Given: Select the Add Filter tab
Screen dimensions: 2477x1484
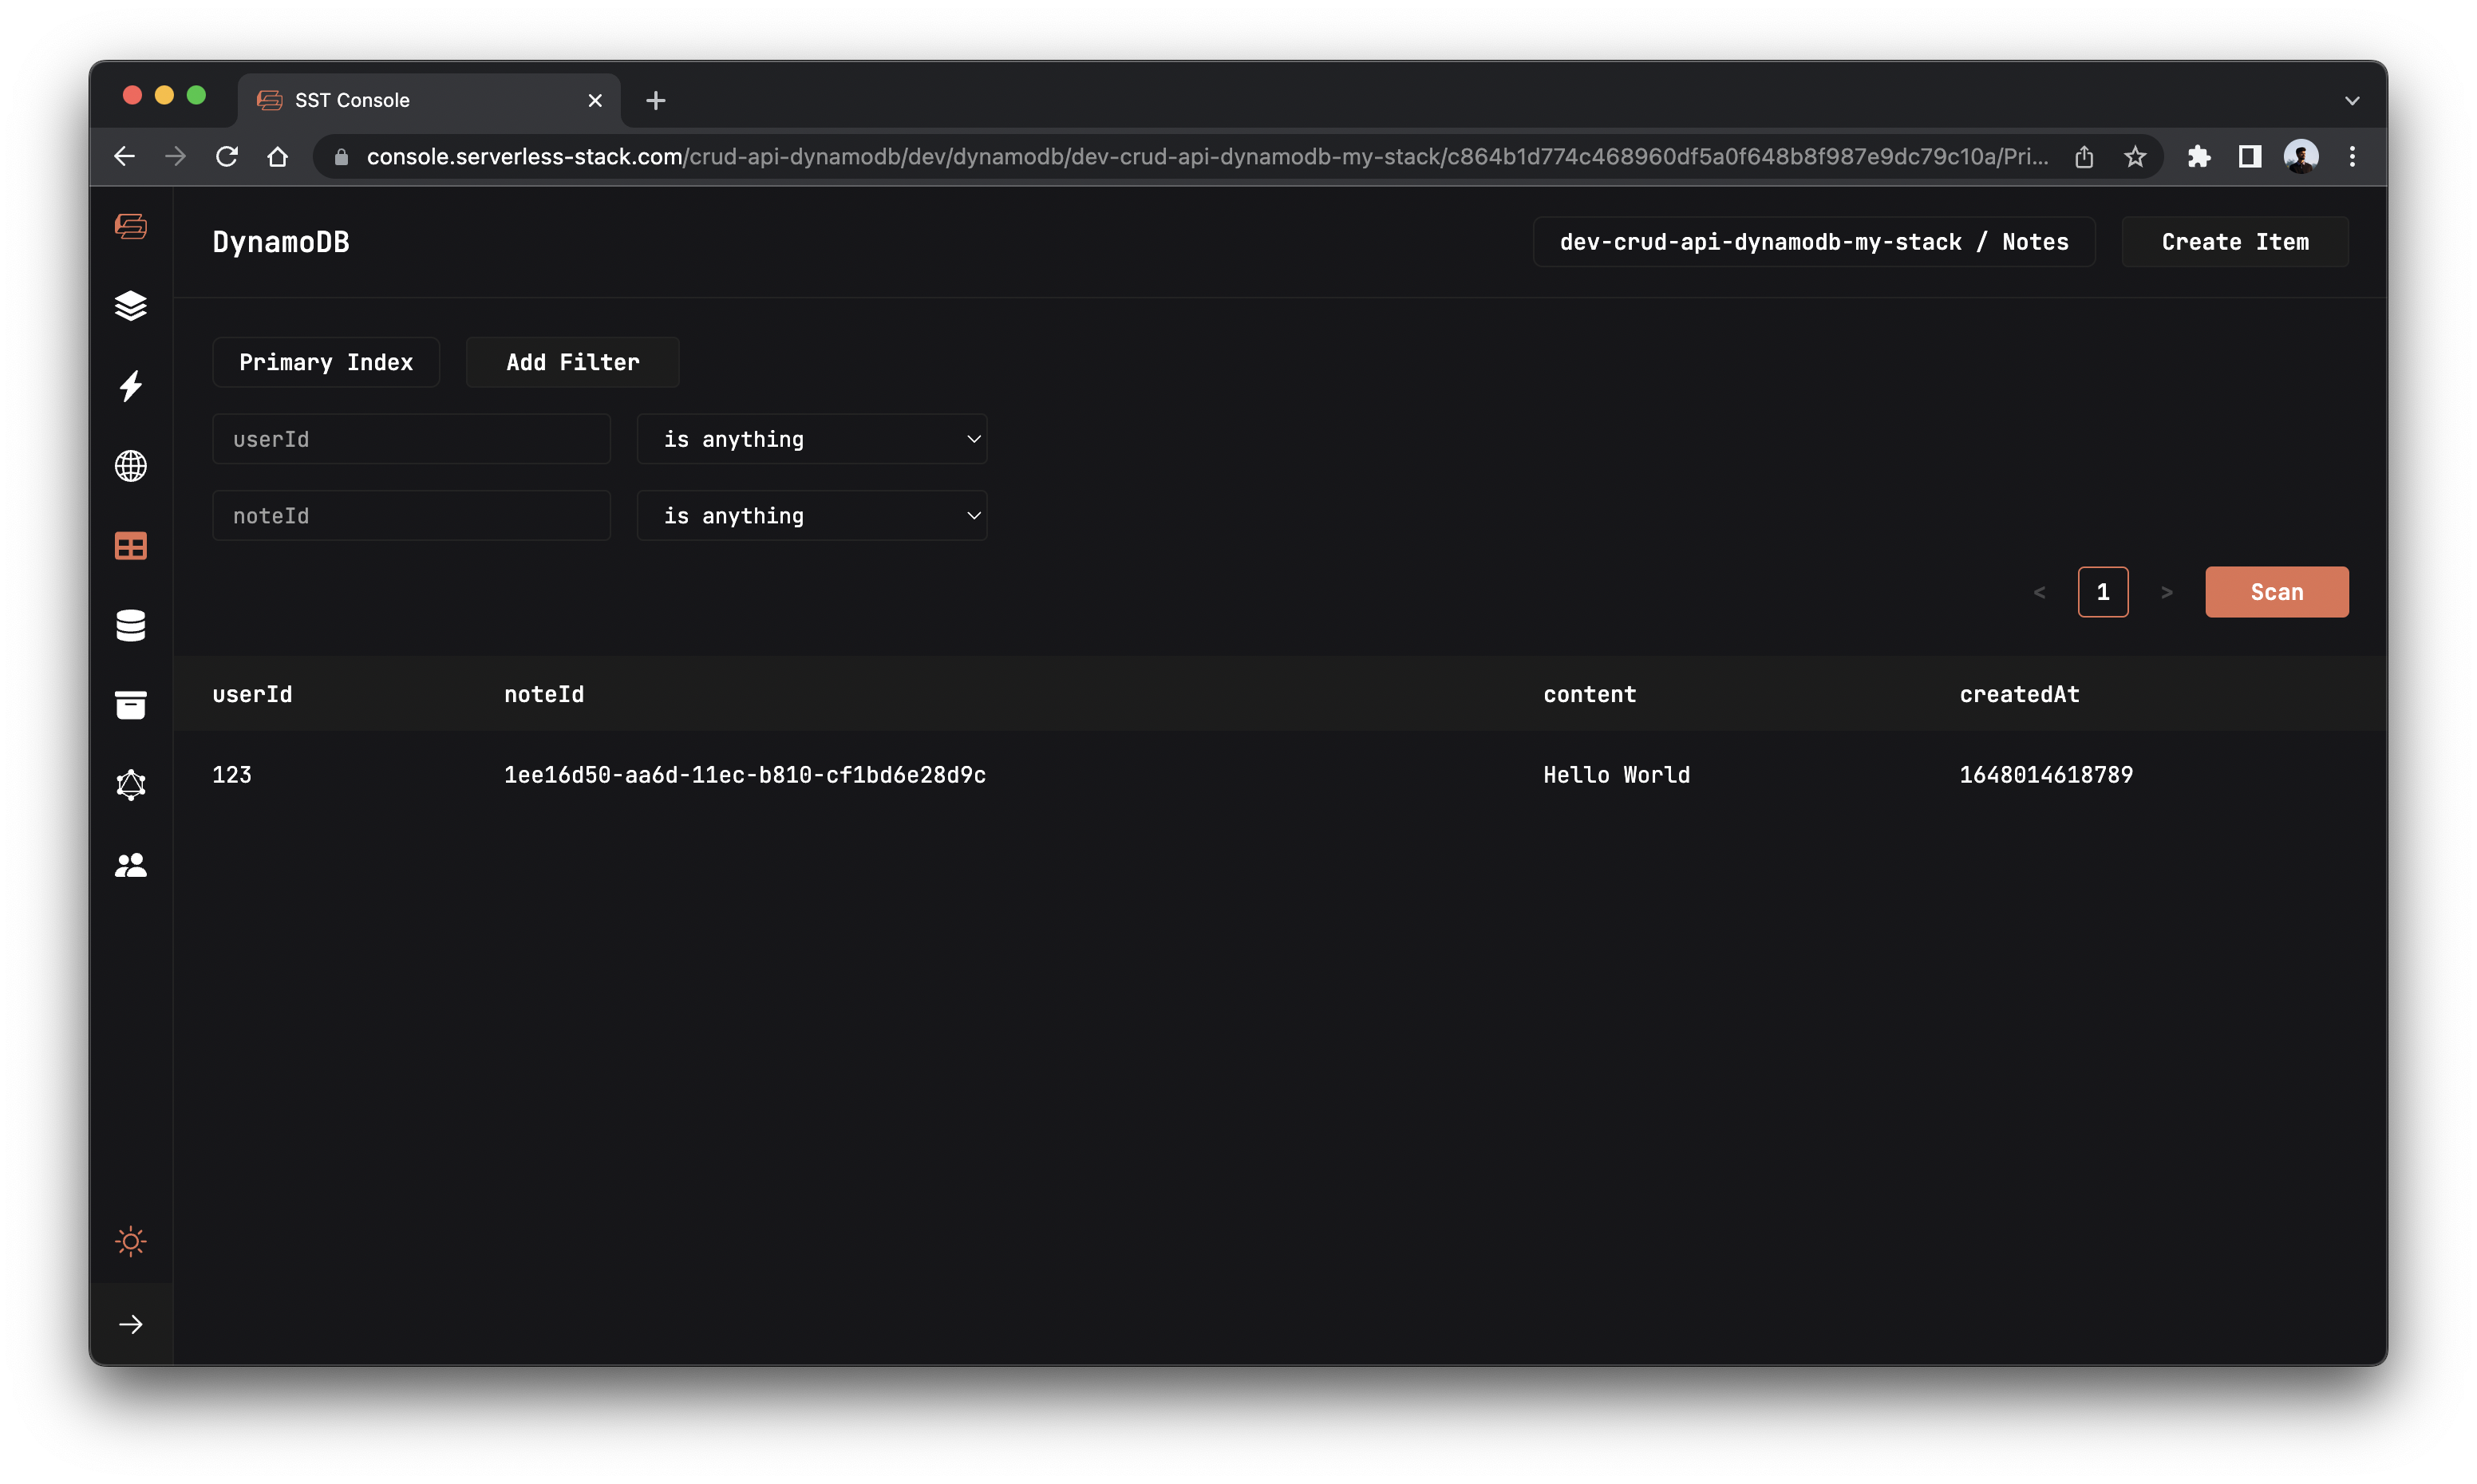Looking at the screenshot, I should click(572, 362).
